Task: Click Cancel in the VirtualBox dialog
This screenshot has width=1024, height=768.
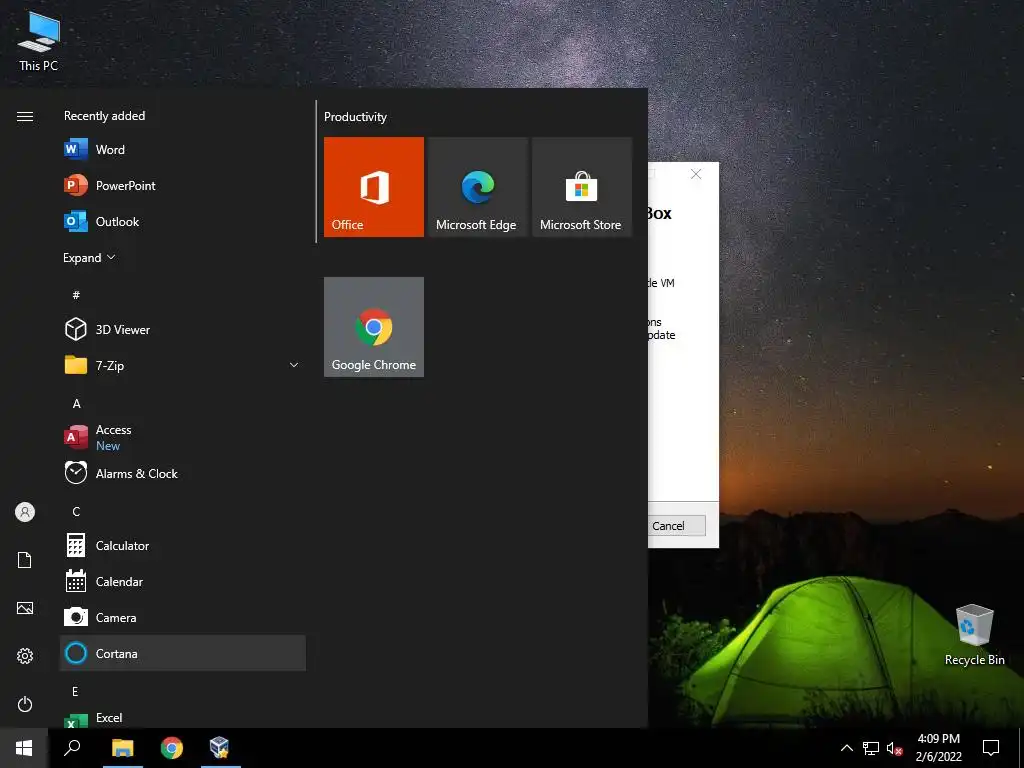Action: pyautogui.click(x=677, y=526)
